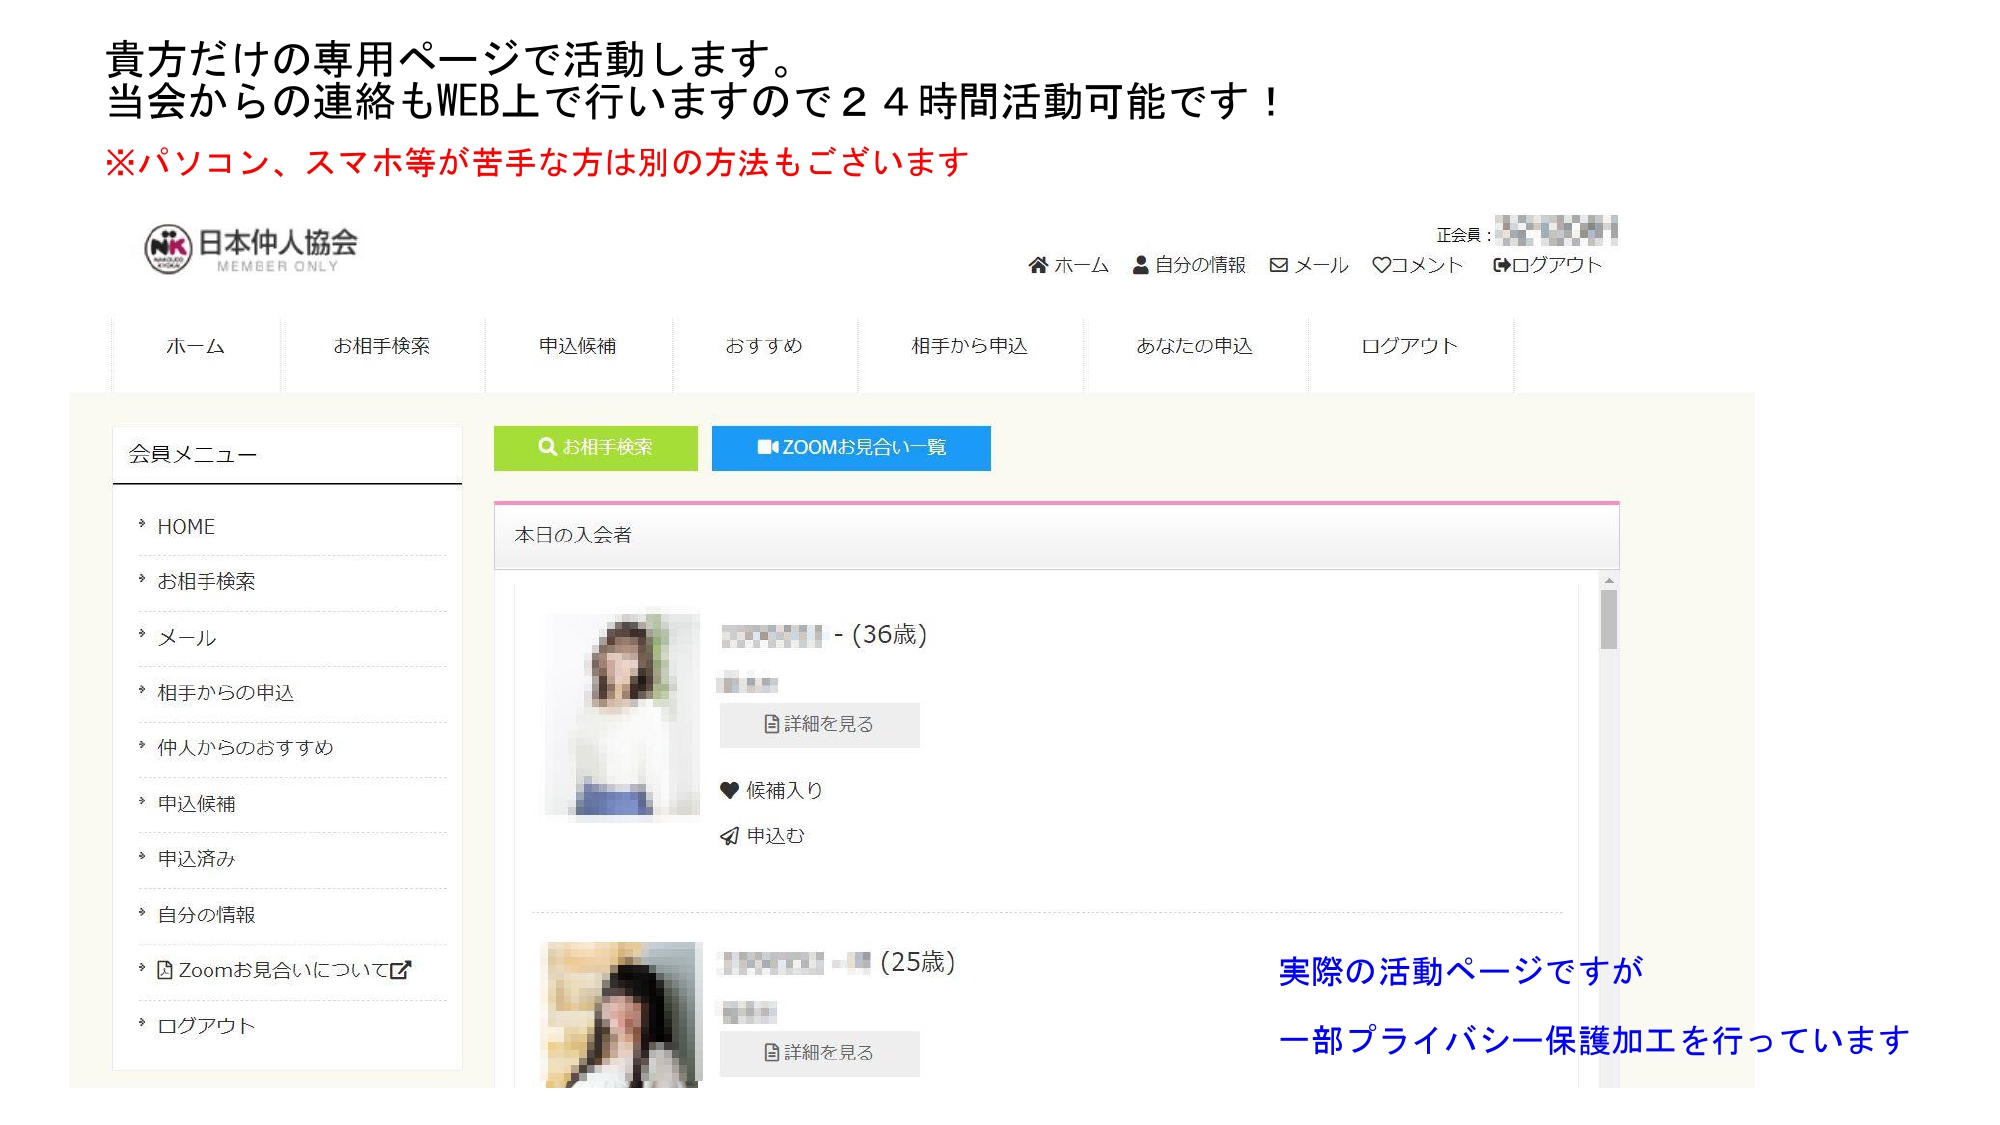The height and width of the screenshot is (1125, 2000).
Task: Click video camera icon on ZOOM button
Action: pos(767,447)
